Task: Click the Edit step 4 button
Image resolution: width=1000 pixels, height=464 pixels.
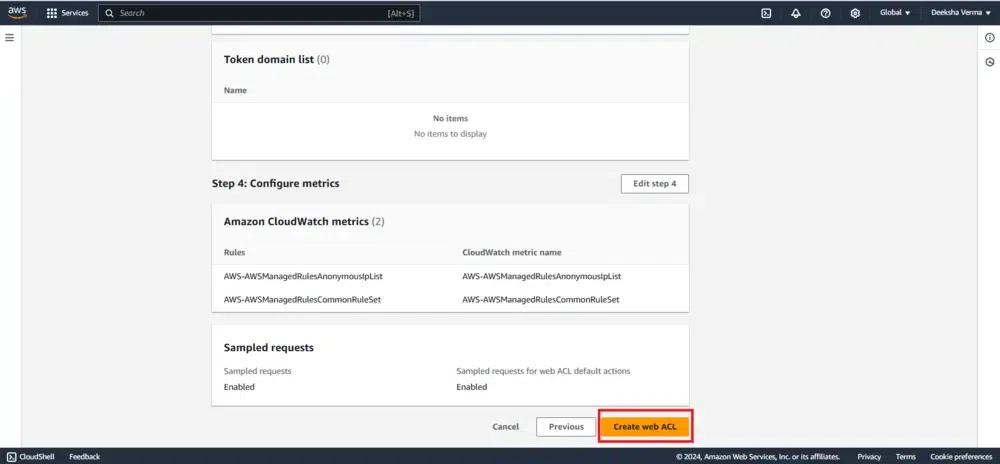Action: pos(654,184)
